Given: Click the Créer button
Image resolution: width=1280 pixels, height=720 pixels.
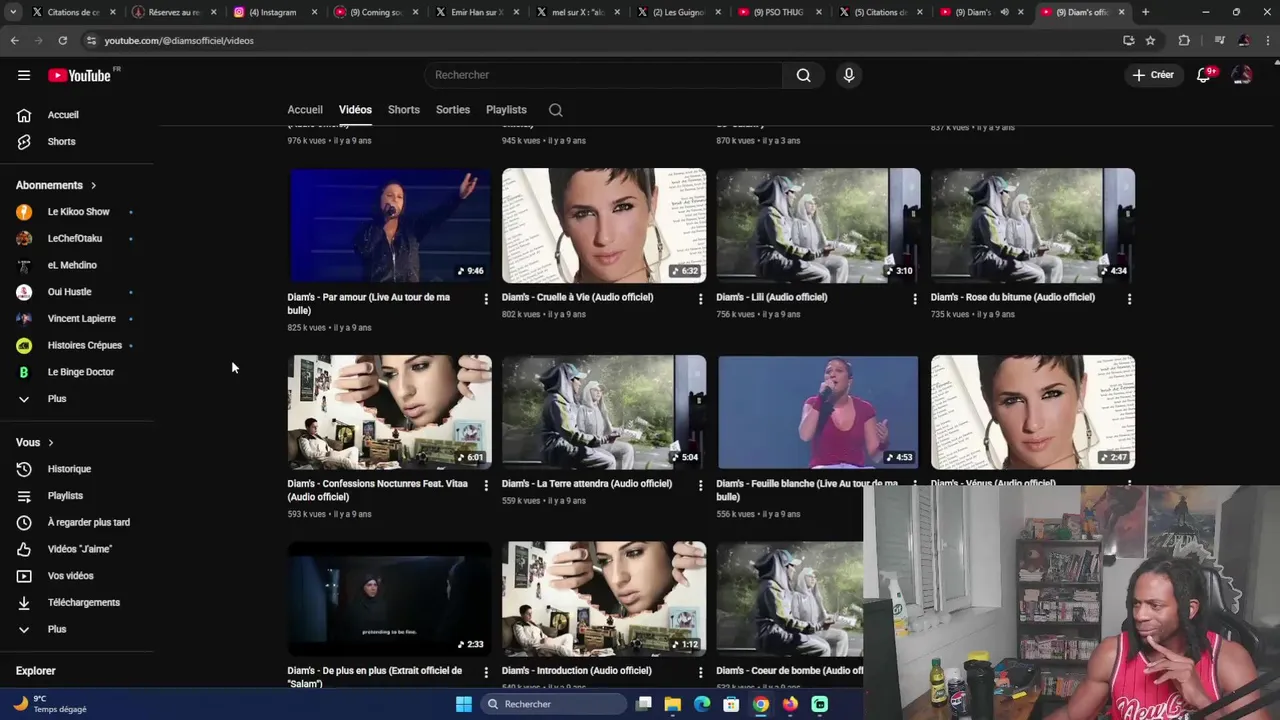Looking at the screenshot, I should point(1153,75).
